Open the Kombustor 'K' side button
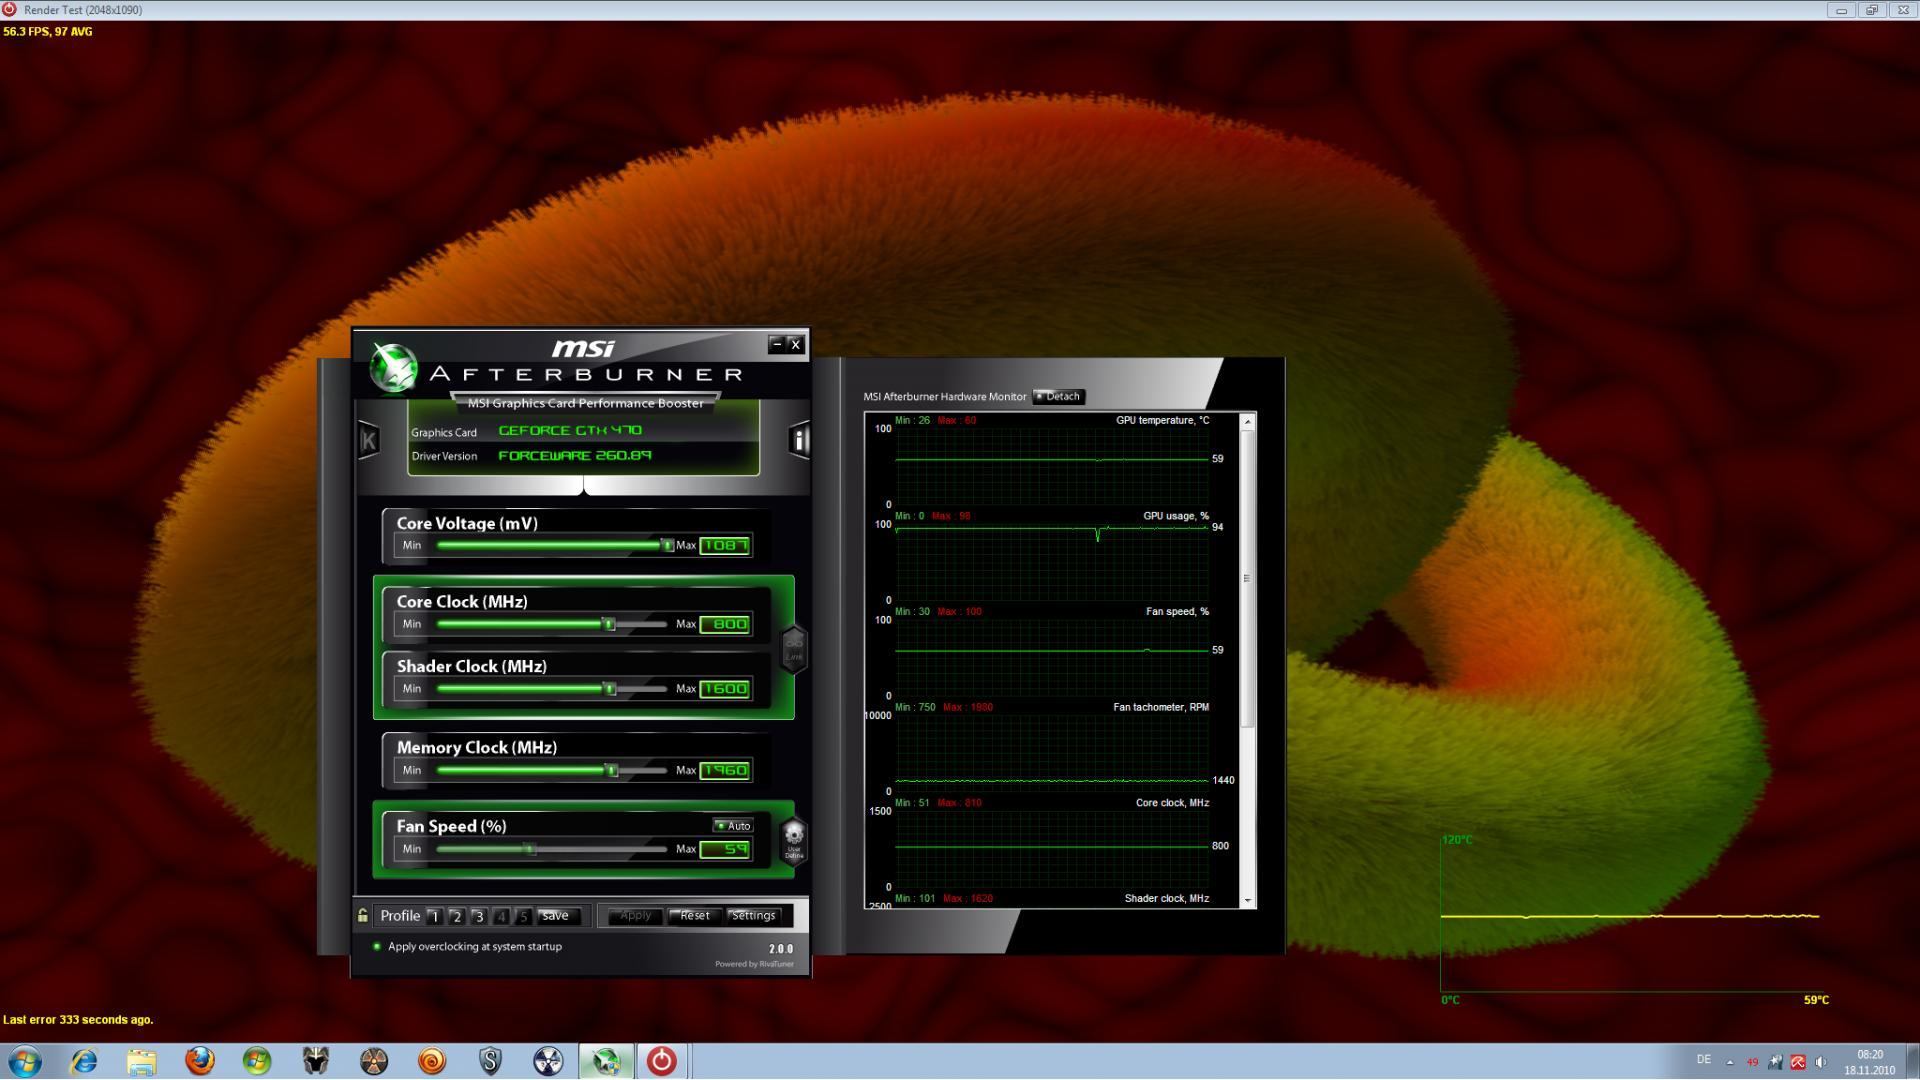This screenshot has width=1920, height=1080. [x=368, y=440]
